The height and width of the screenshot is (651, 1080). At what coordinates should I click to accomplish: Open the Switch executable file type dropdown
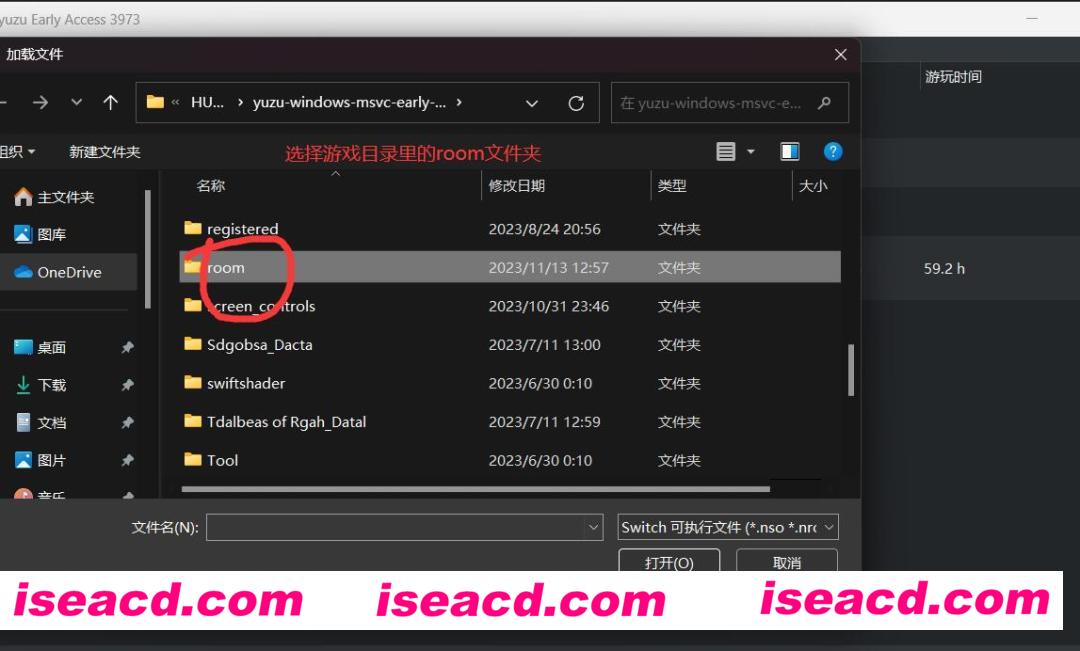point(728,527)
